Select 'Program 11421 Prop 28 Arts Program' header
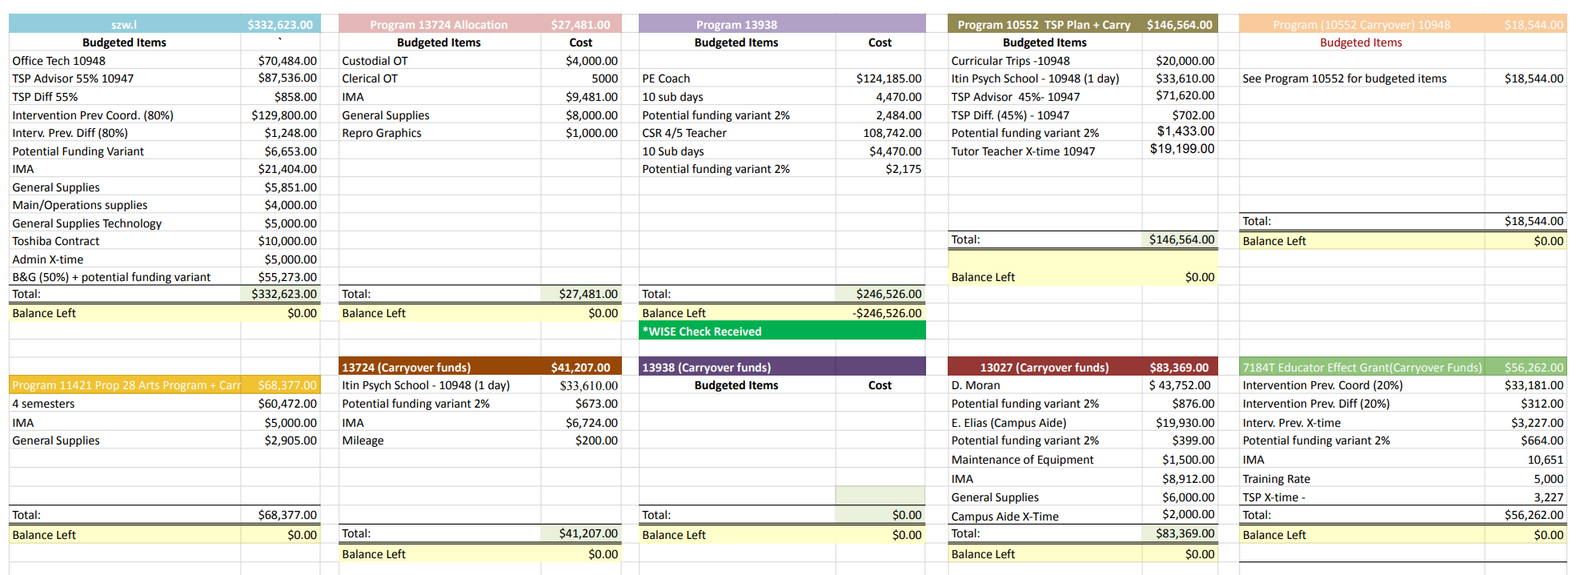Image resolution: width=1580 pixels, height=575 pixels. [x=124, y=385]
